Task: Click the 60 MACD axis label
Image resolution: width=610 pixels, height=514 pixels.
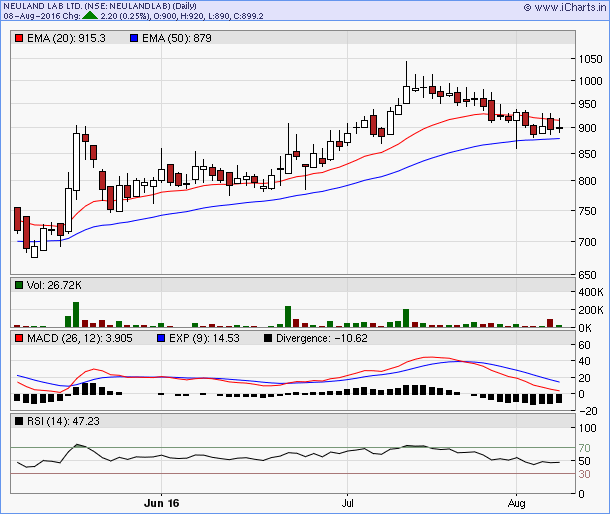Action: pos(584,345)
